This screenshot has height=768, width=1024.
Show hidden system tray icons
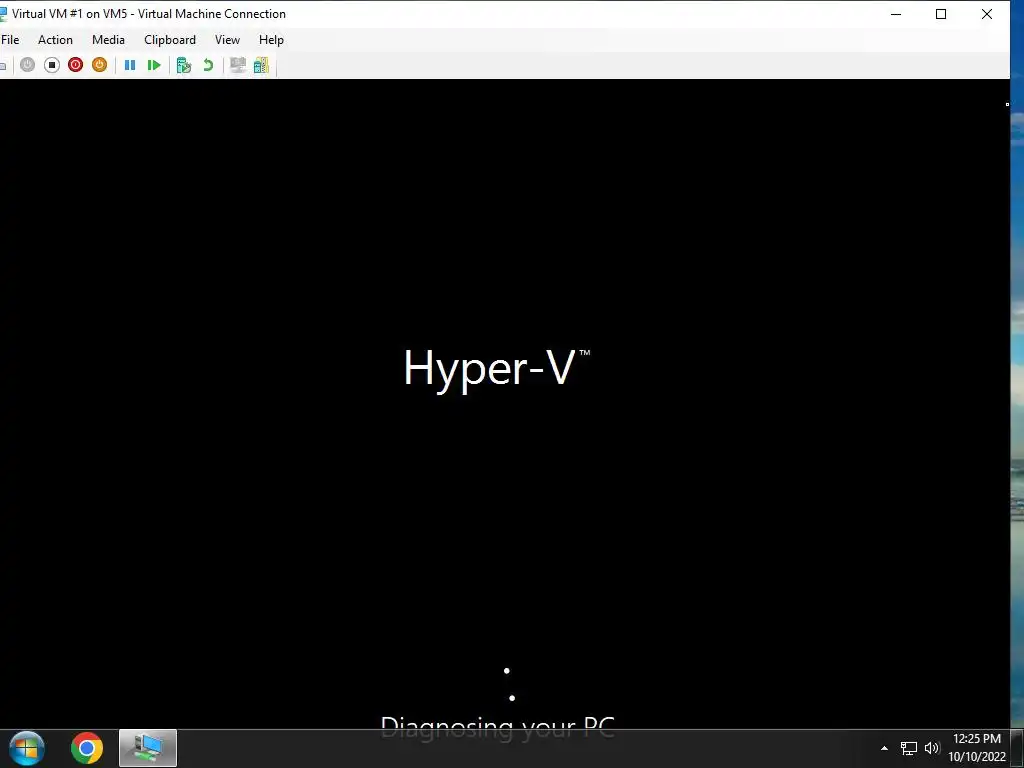tap(884, 748)
